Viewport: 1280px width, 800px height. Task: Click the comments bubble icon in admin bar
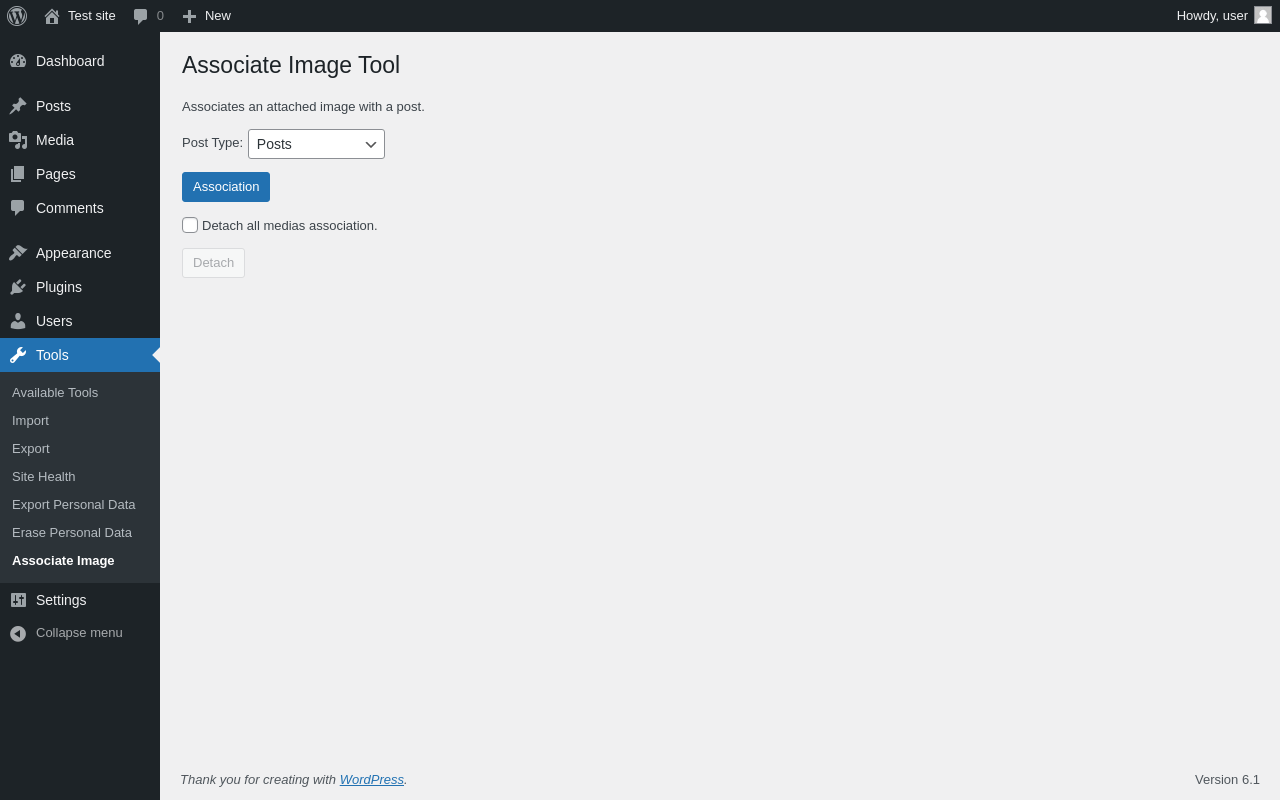point(141,16)
